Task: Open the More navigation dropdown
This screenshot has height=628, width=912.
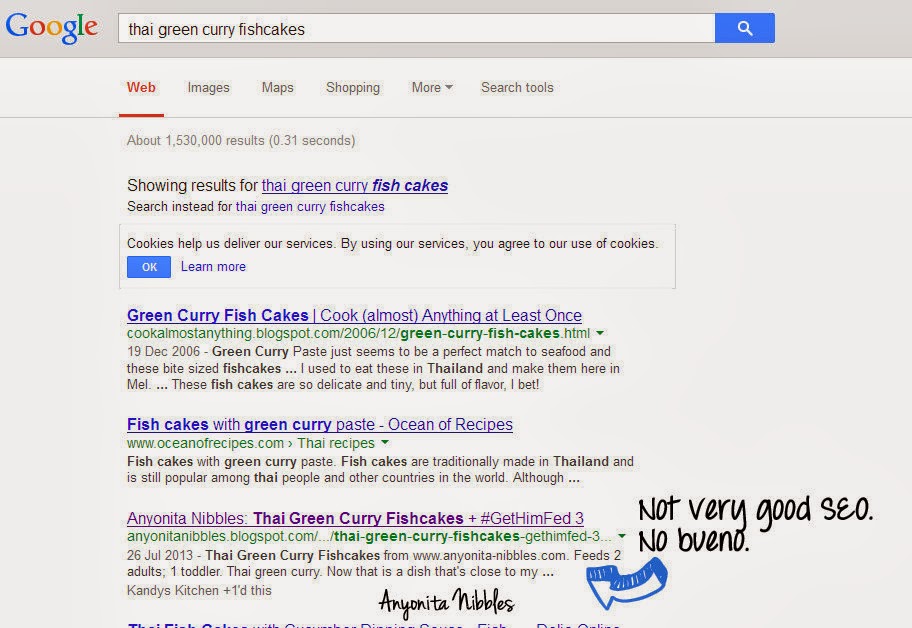Action: (431, 88)
